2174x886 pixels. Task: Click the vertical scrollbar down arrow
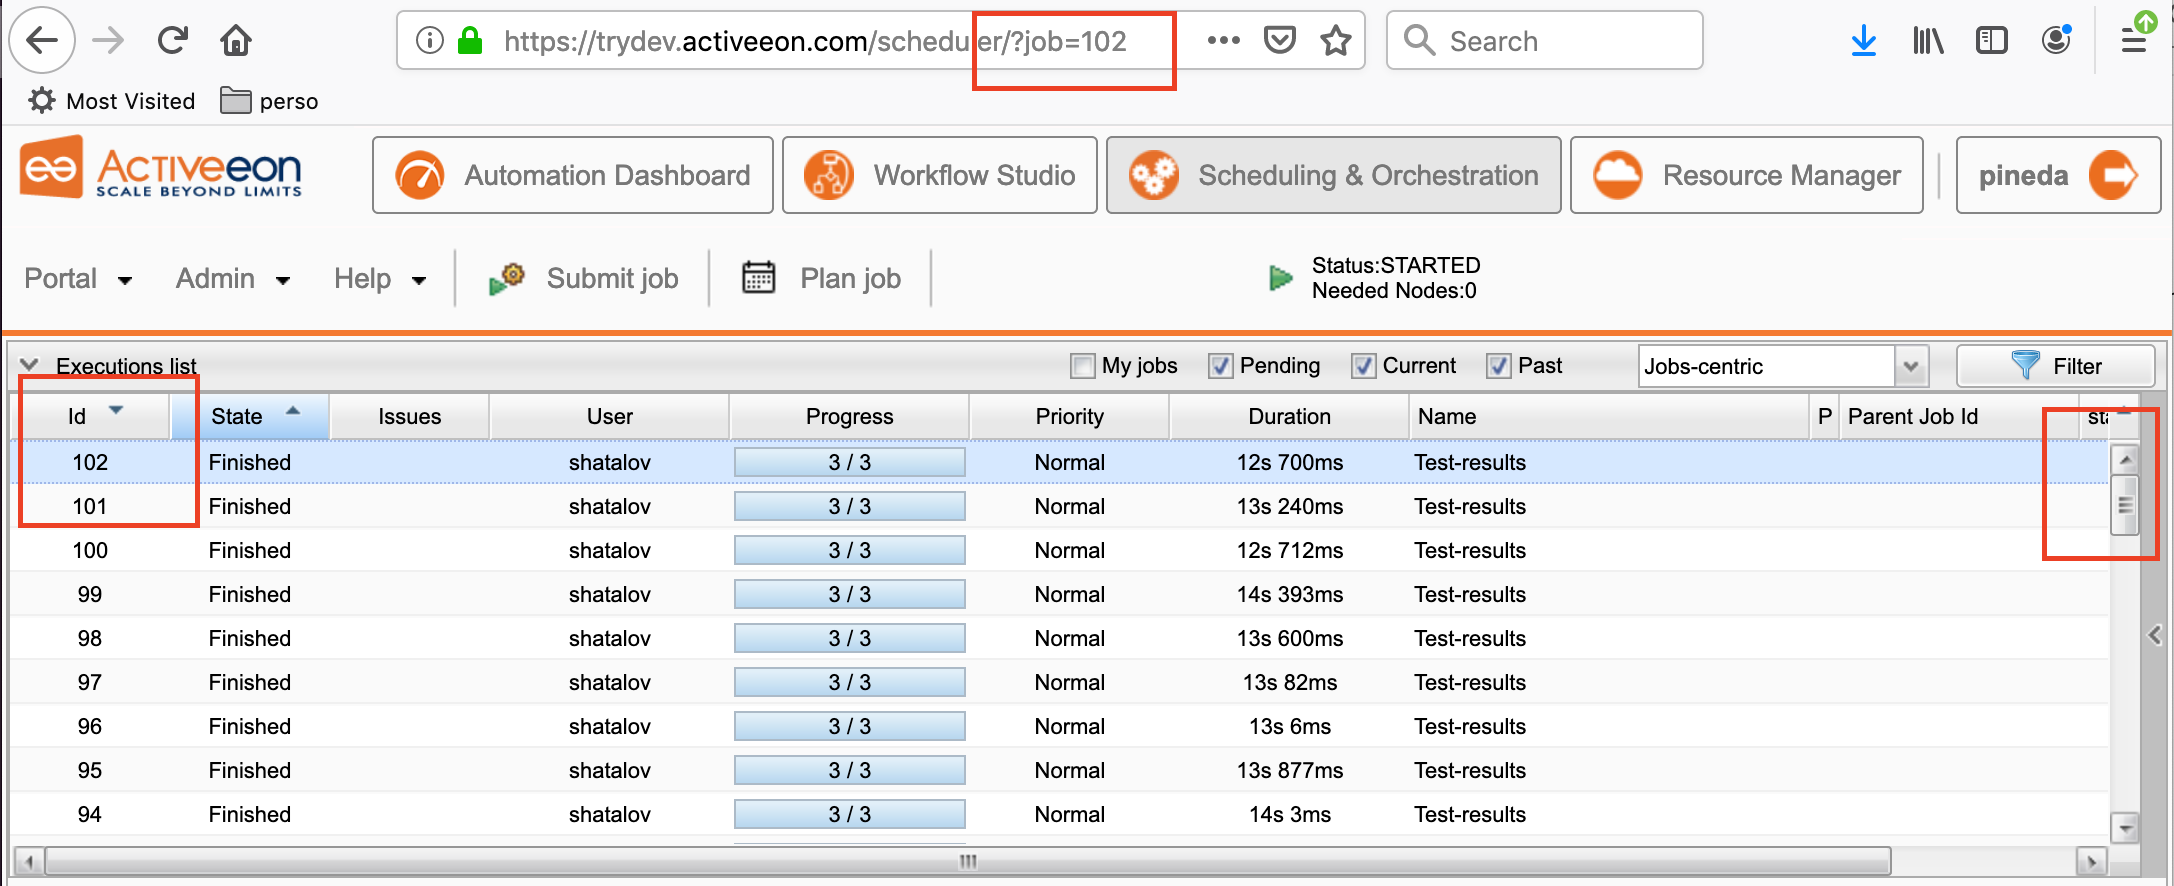coord(2125,828)
